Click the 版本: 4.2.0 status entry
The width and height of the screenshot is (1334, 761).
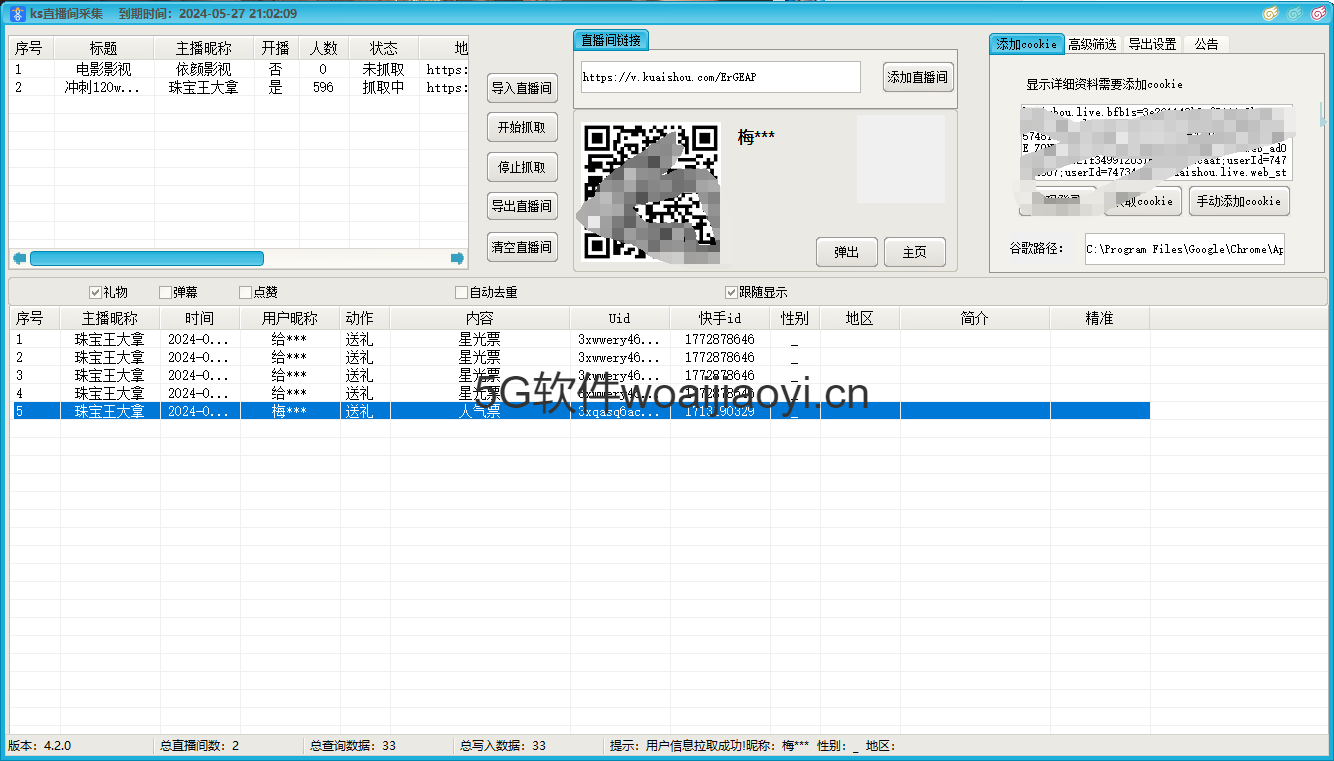(x=40, y=746)
